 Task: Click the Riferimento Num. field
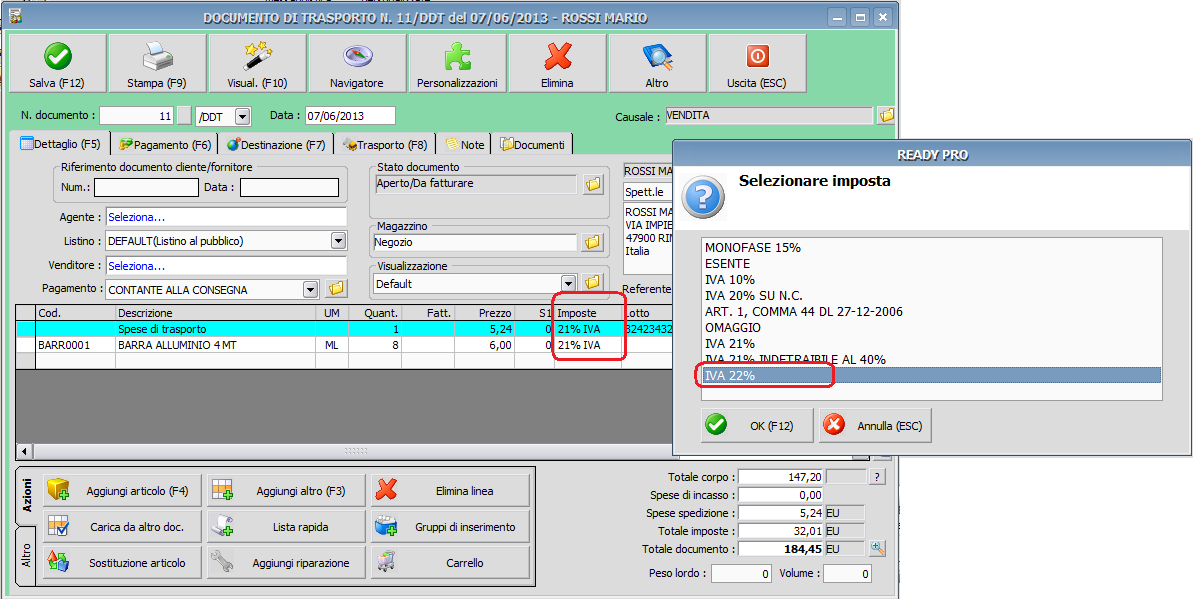145,187
